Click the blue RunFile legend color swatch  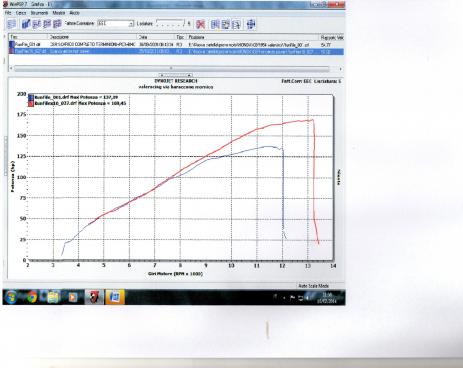point(31,97)
